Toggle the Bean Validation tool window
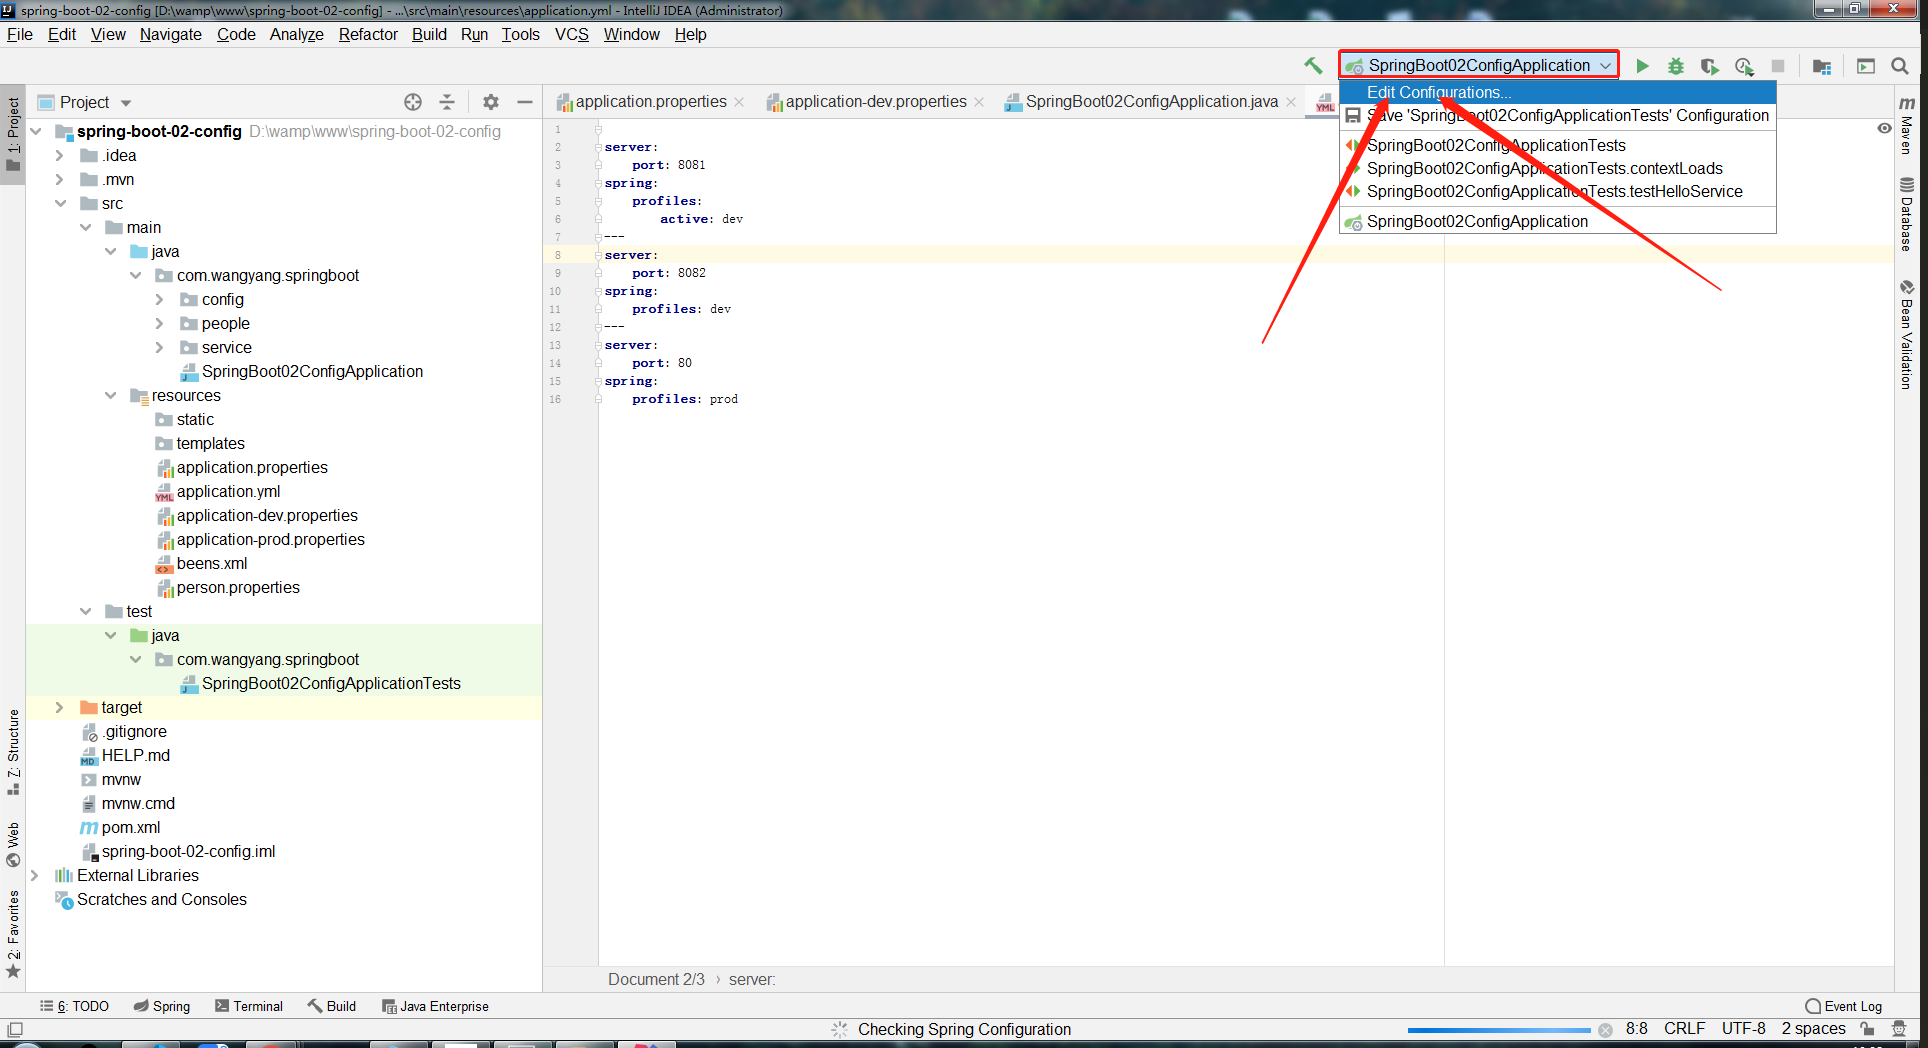1928x1048 pixels. [x=1907, y=335]
